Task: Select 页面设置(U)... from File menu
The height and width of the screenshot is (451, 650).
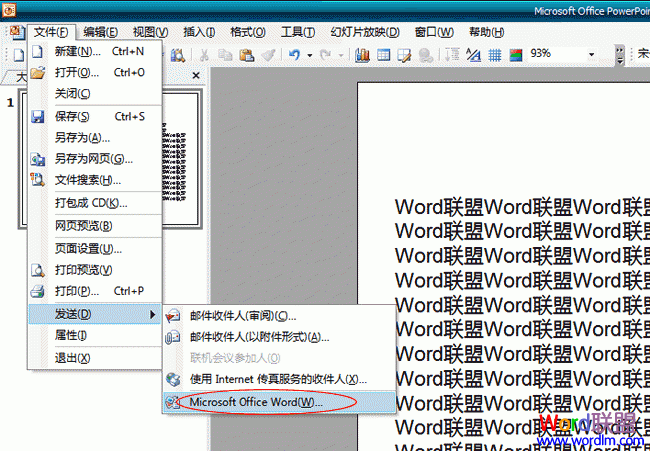Action: pos(88,248)
